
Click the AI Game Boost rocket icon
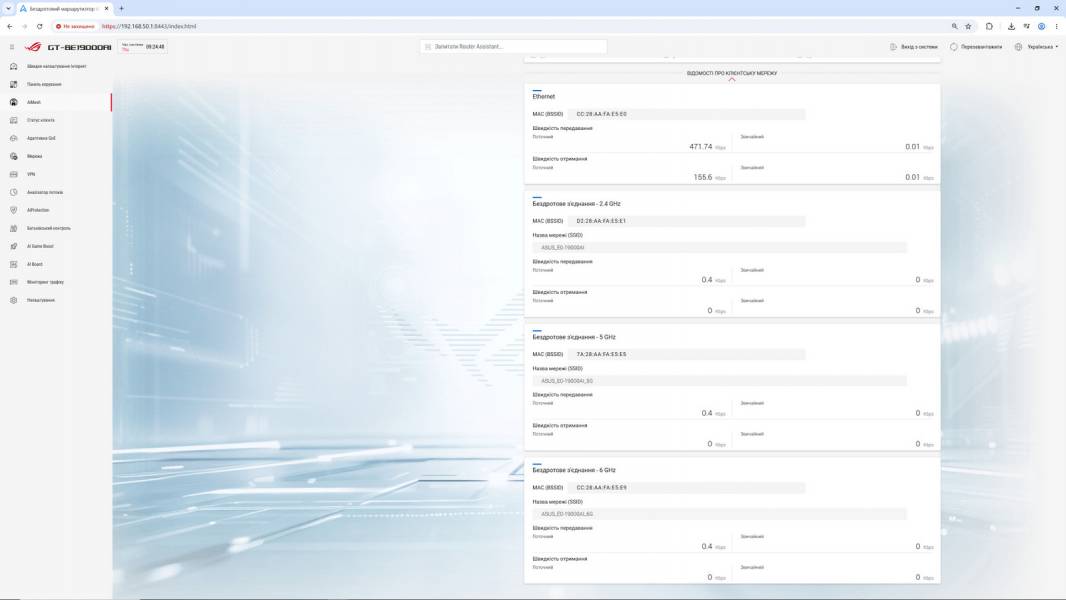(x=14, y=246)
